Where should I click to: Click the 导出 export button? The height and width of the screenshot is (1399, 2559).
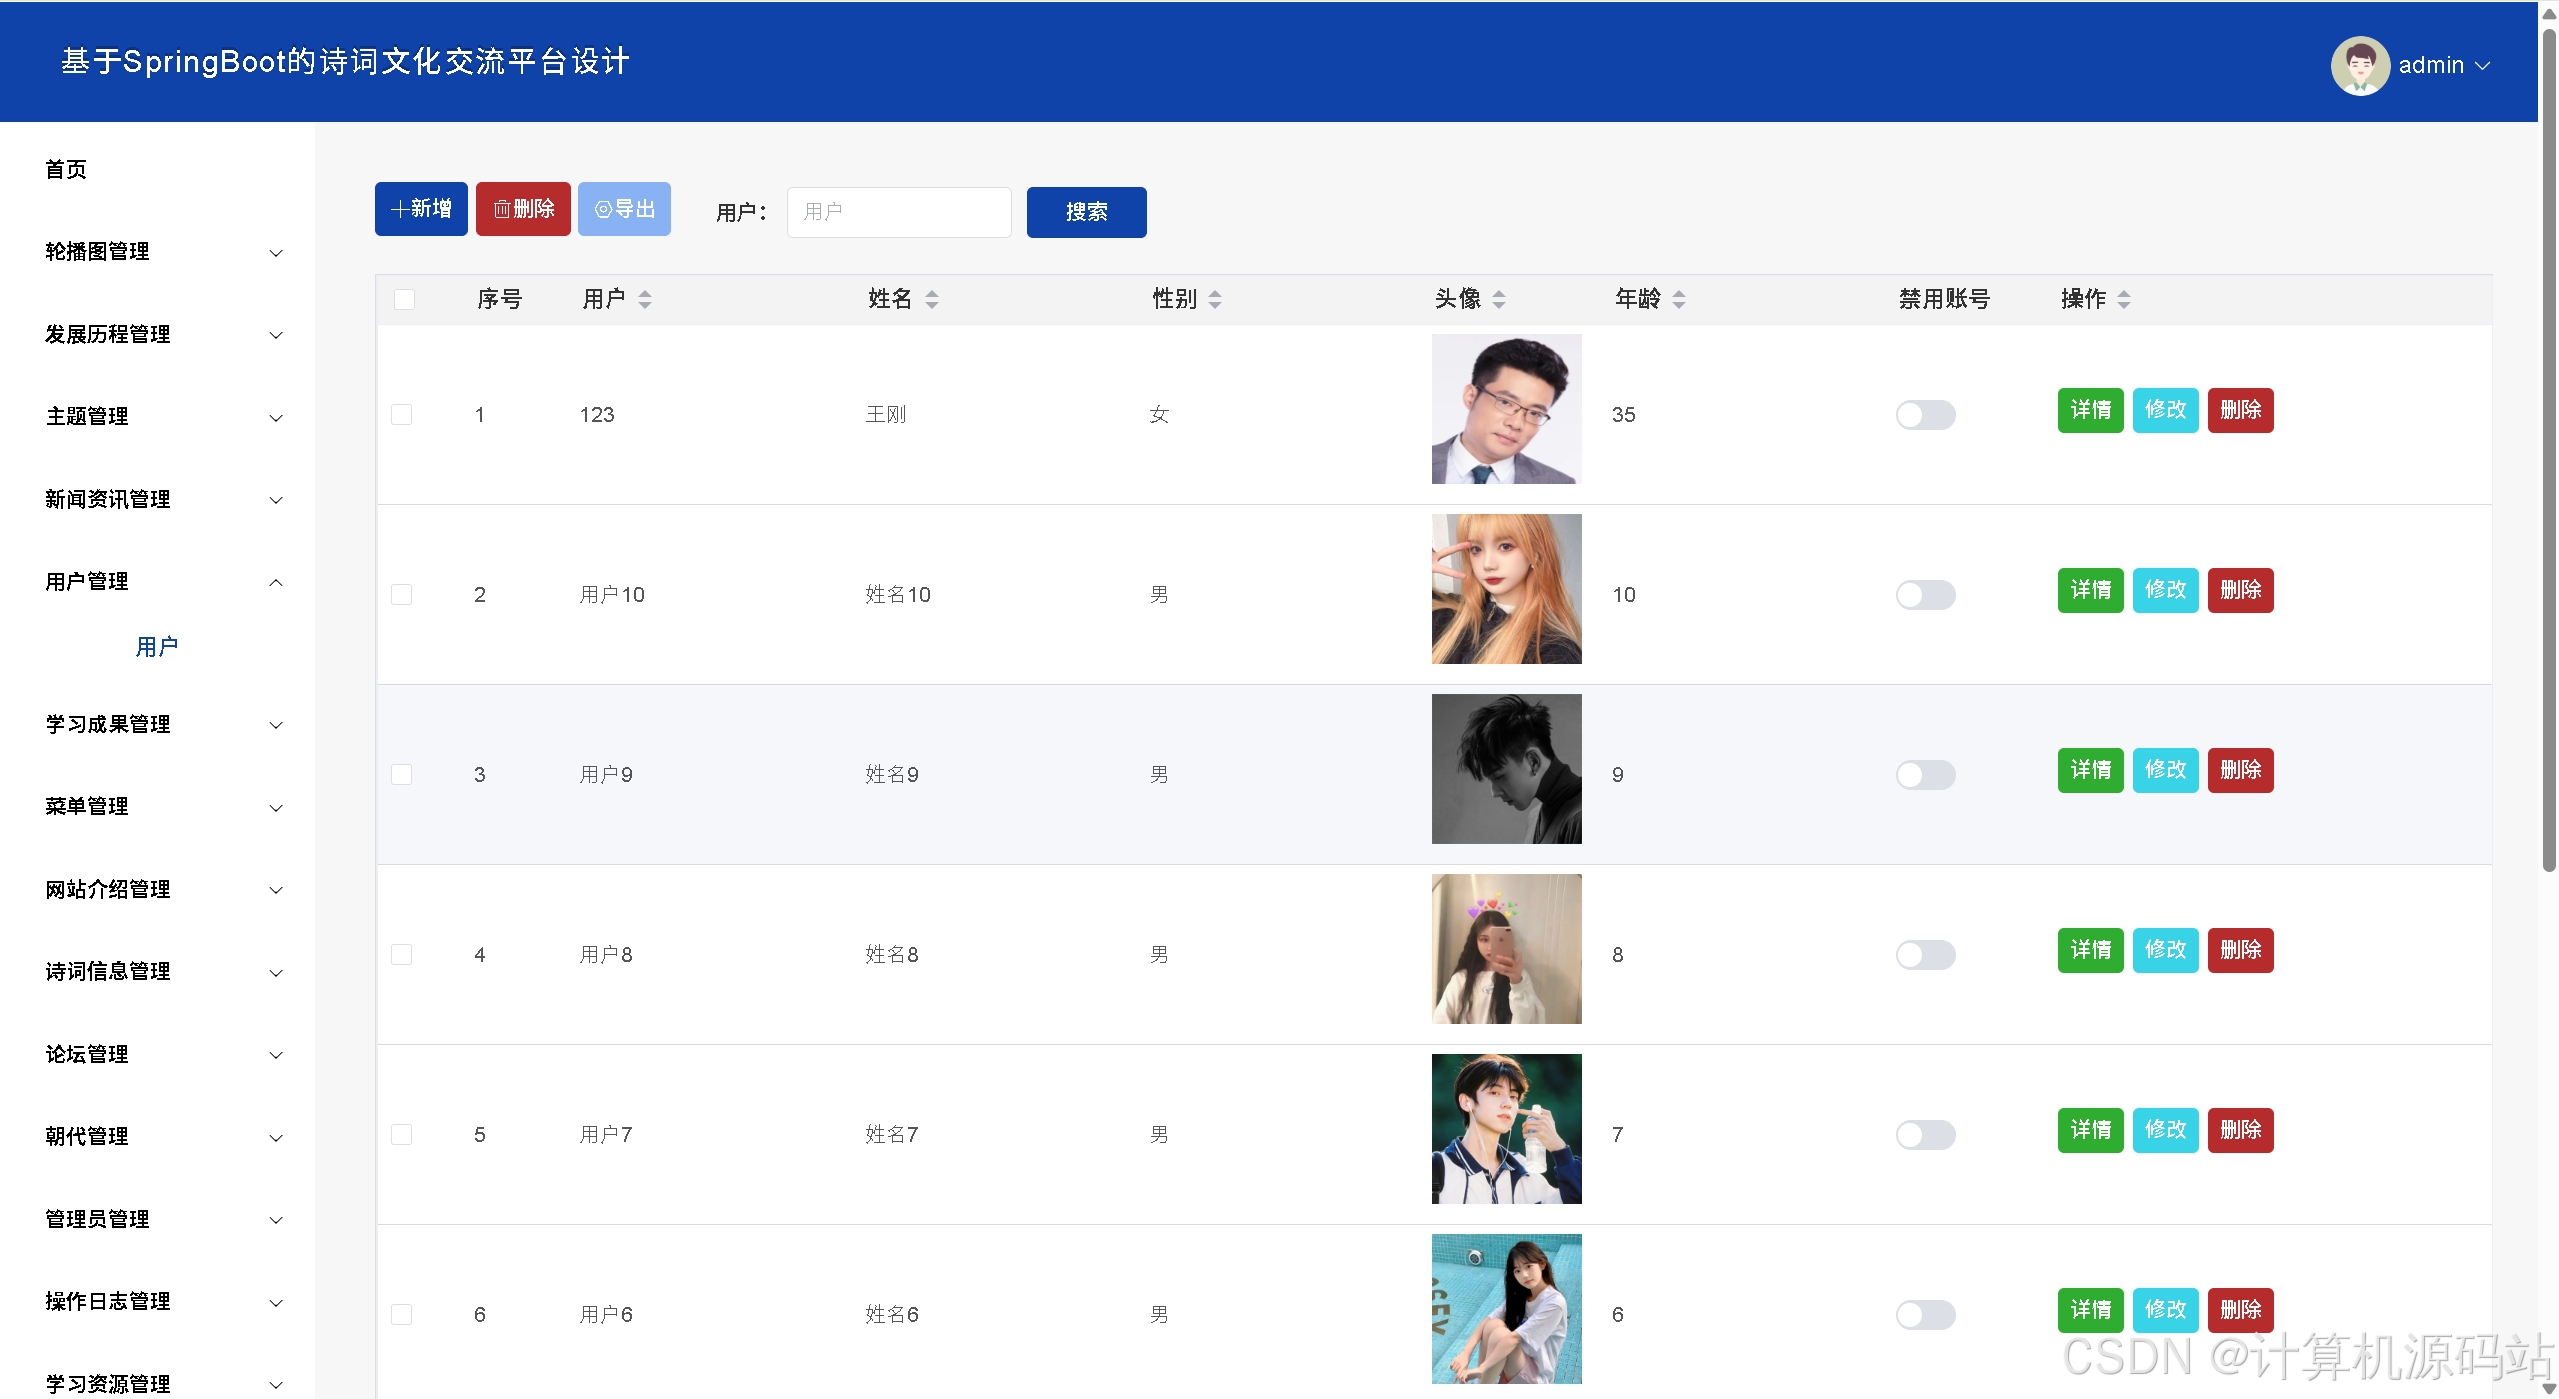coord(624,209)
